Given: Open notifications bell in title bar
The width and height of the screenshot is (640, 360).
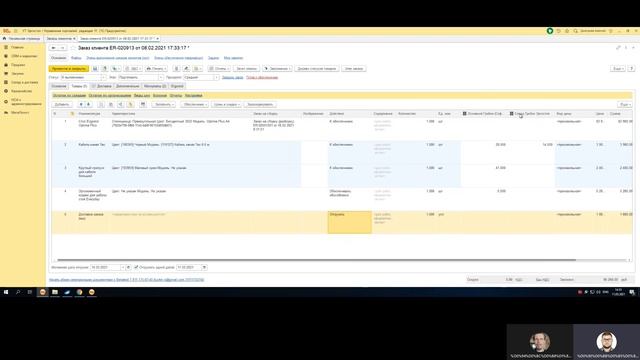Looking at the screenshot, I should tap(611, 31).
